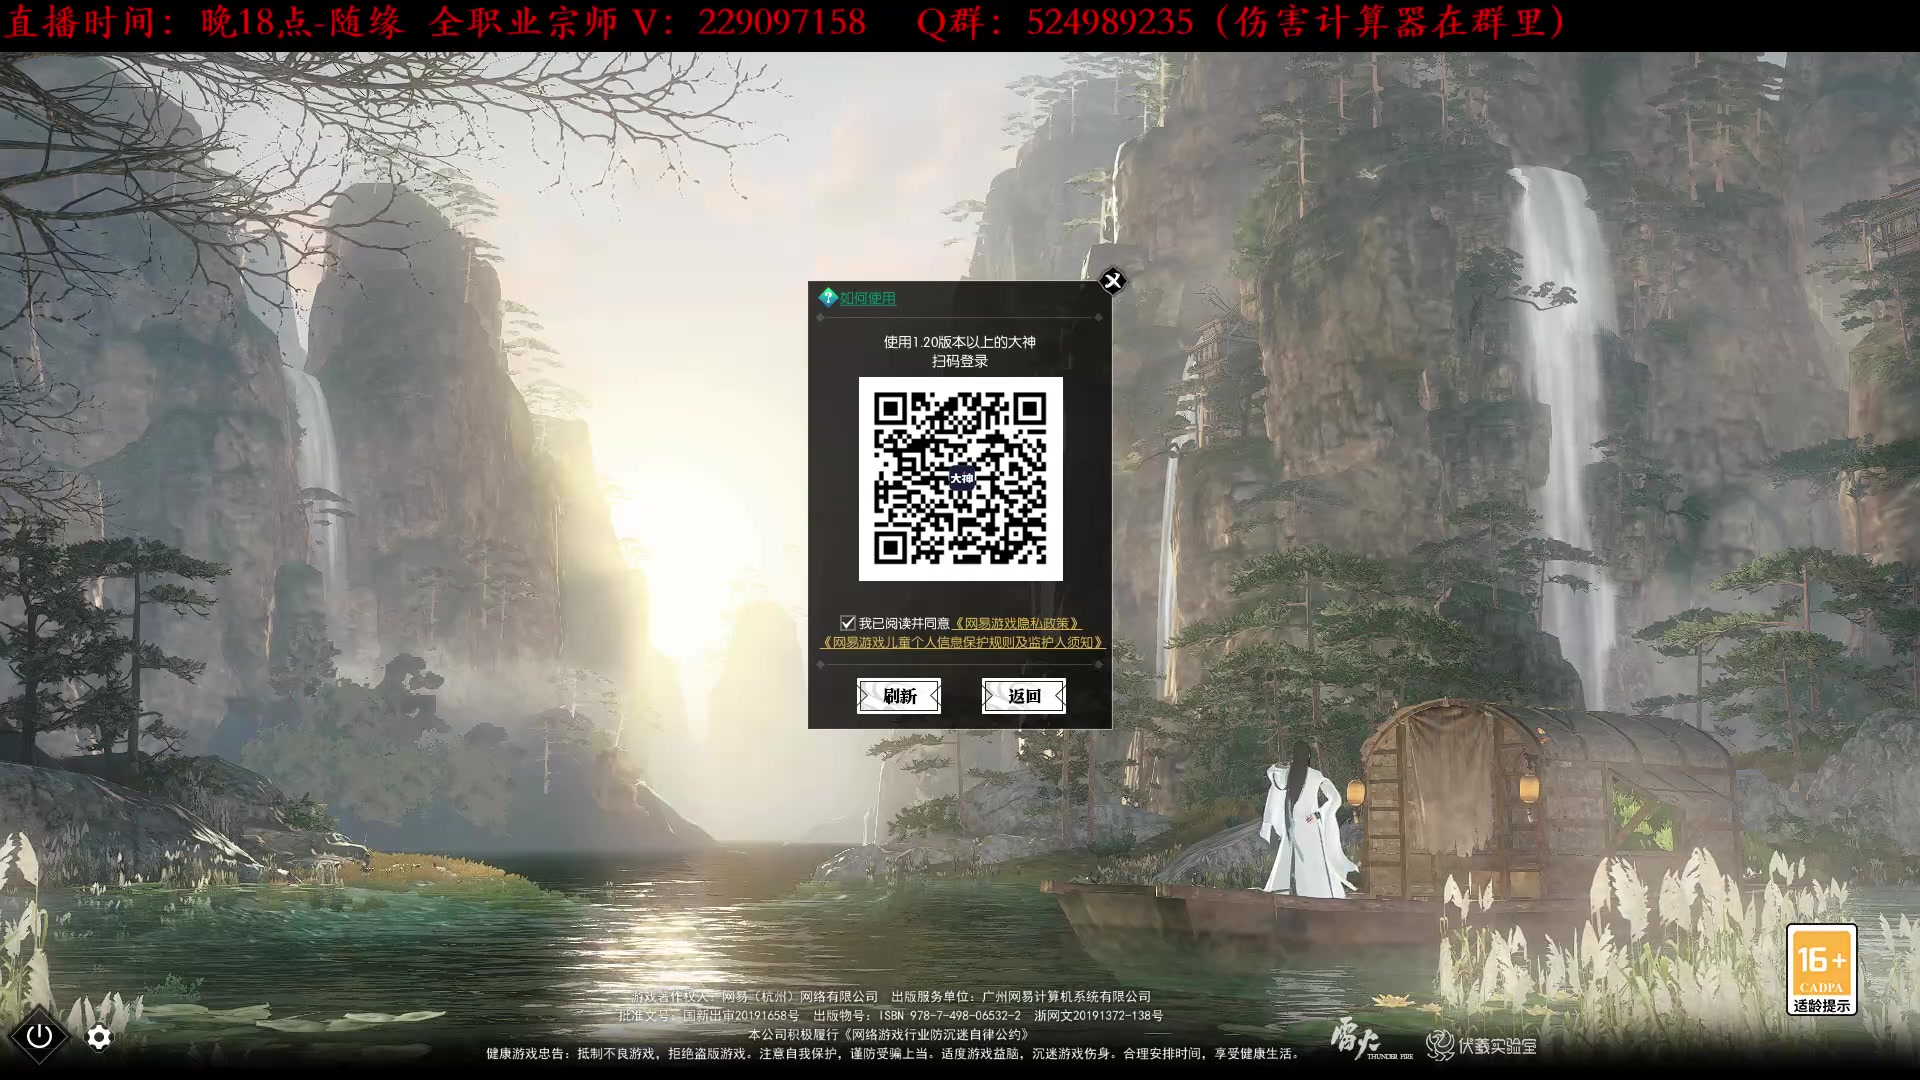This screenshot has width=1920, height=1080.
Task: Click the 返回 back button
Action: click(1024, 696)
